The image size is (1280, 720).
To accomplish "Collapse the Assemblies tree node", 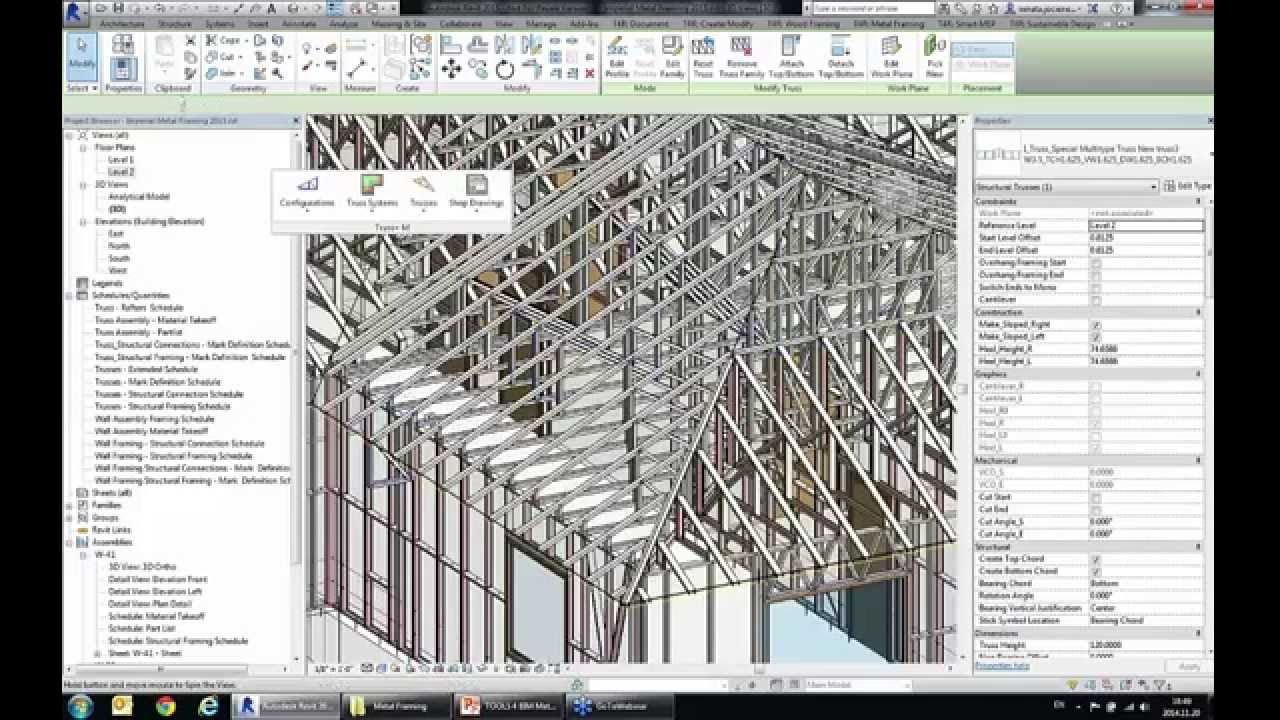I will click(x=70, y=542).
